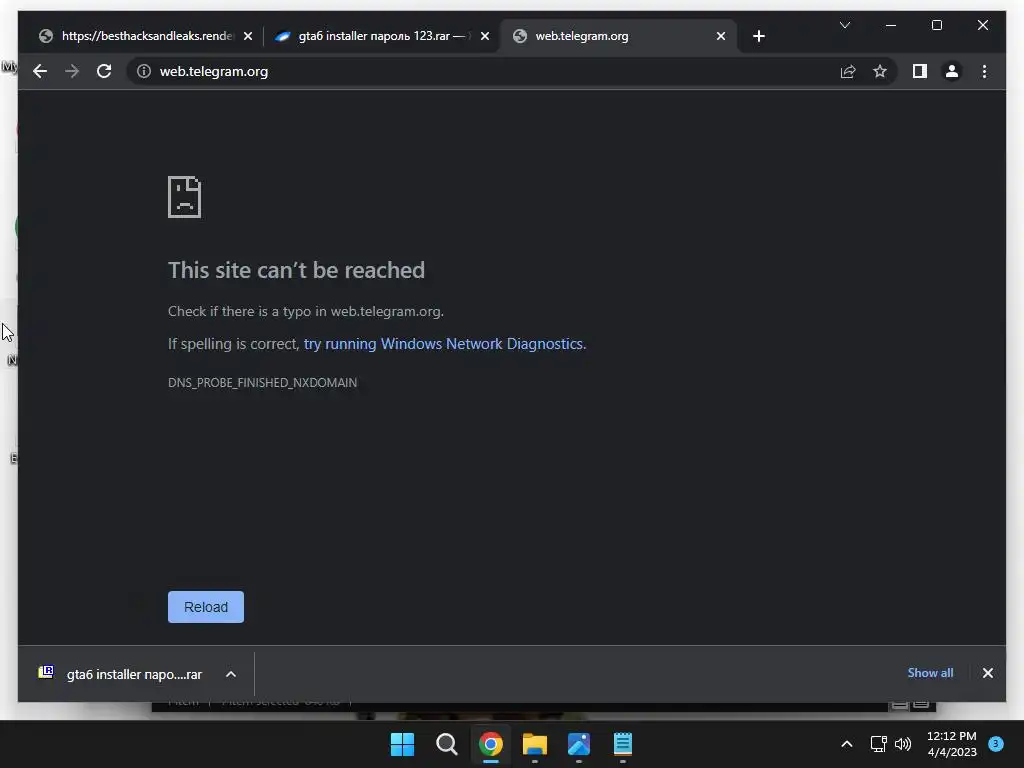The height and width of the screenshot is (768, 1024).
Task: Click the forward navigation arrow
Action: pyautogui.click(x=72, y=71)
